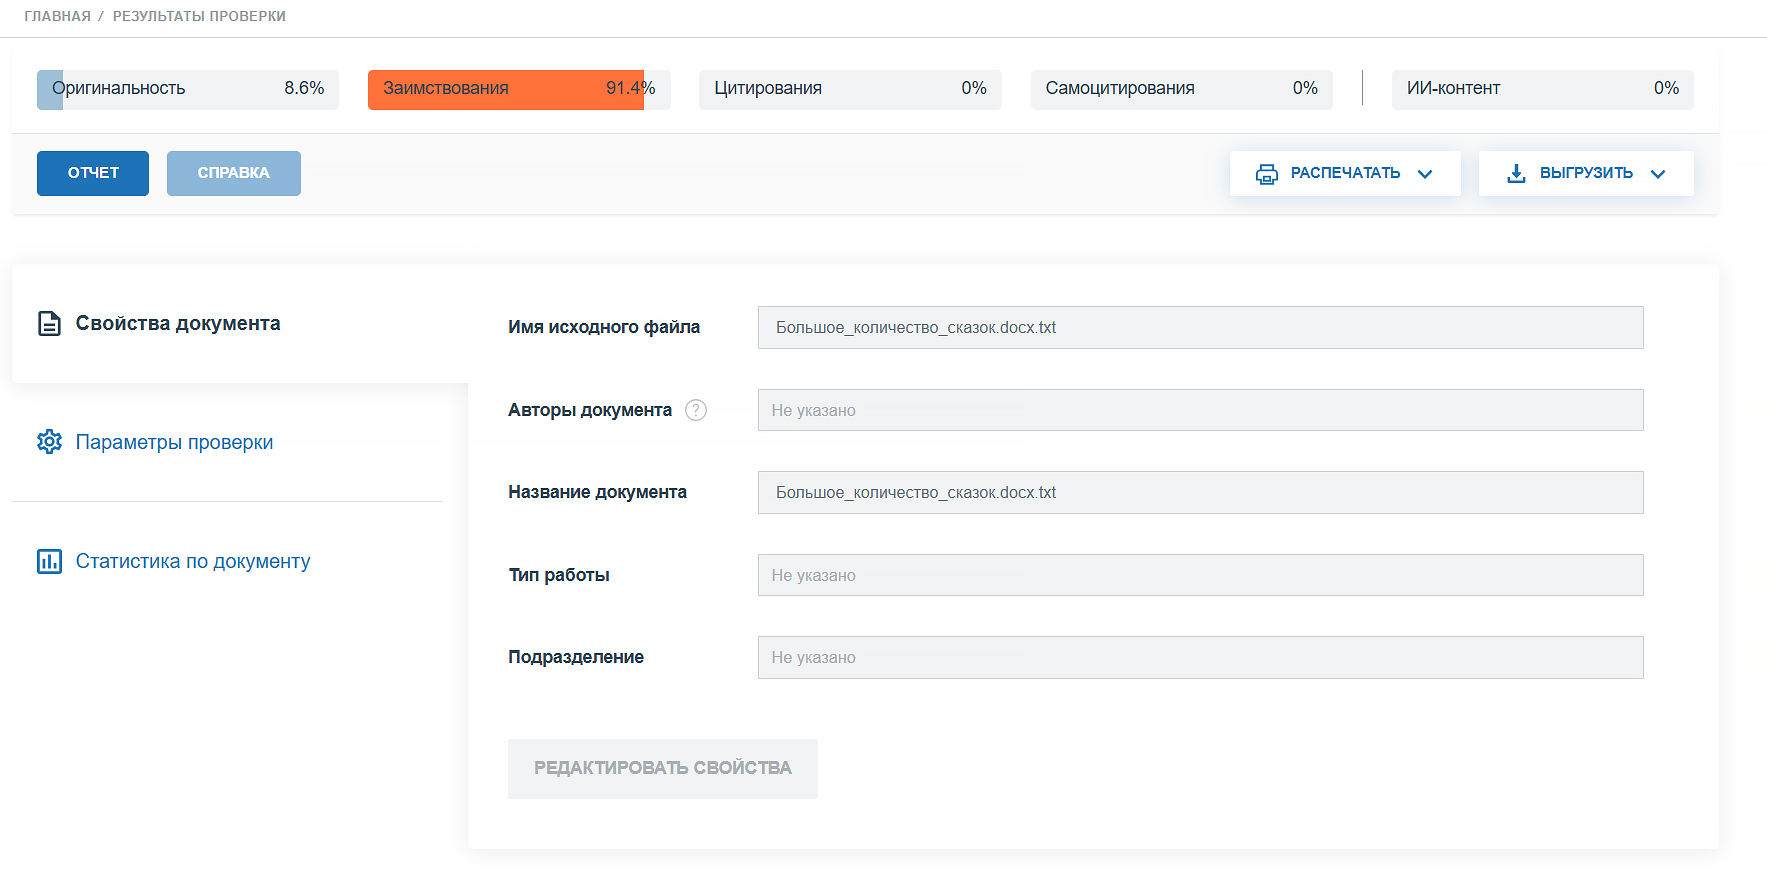
Task: Switch to the Справка tab
Action: (x=233, y=173)
